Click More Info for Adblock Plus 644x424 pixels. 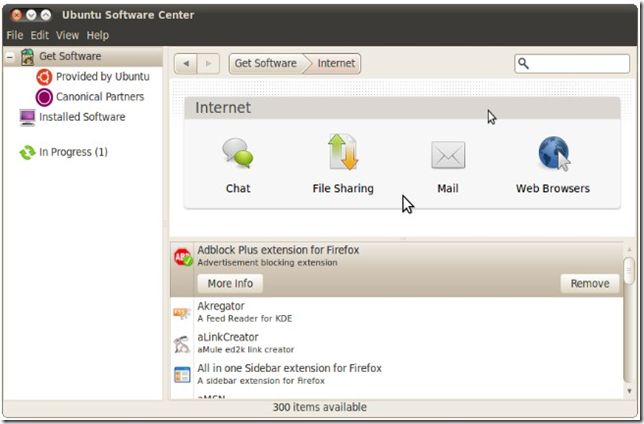coord(230,283)
